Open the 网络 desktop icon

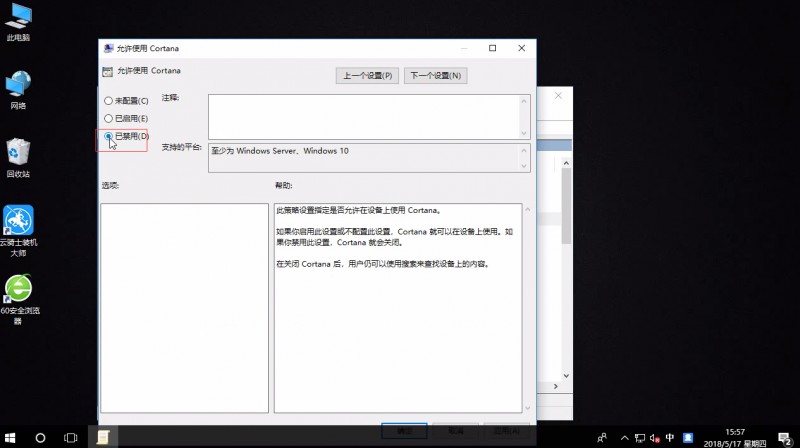(x=18, y=91)
